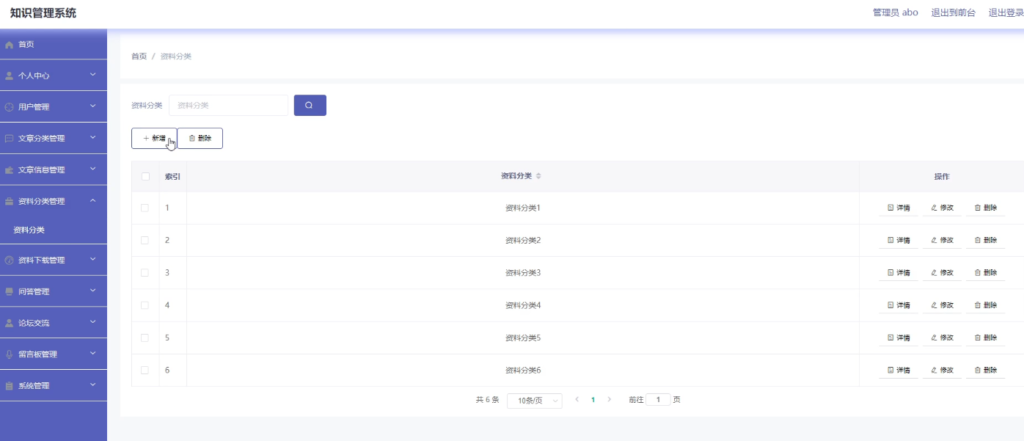The image size is (1024, 441).
Task: Click sort arrows in 资料分类 column header
Action: (x=539, y=176)
